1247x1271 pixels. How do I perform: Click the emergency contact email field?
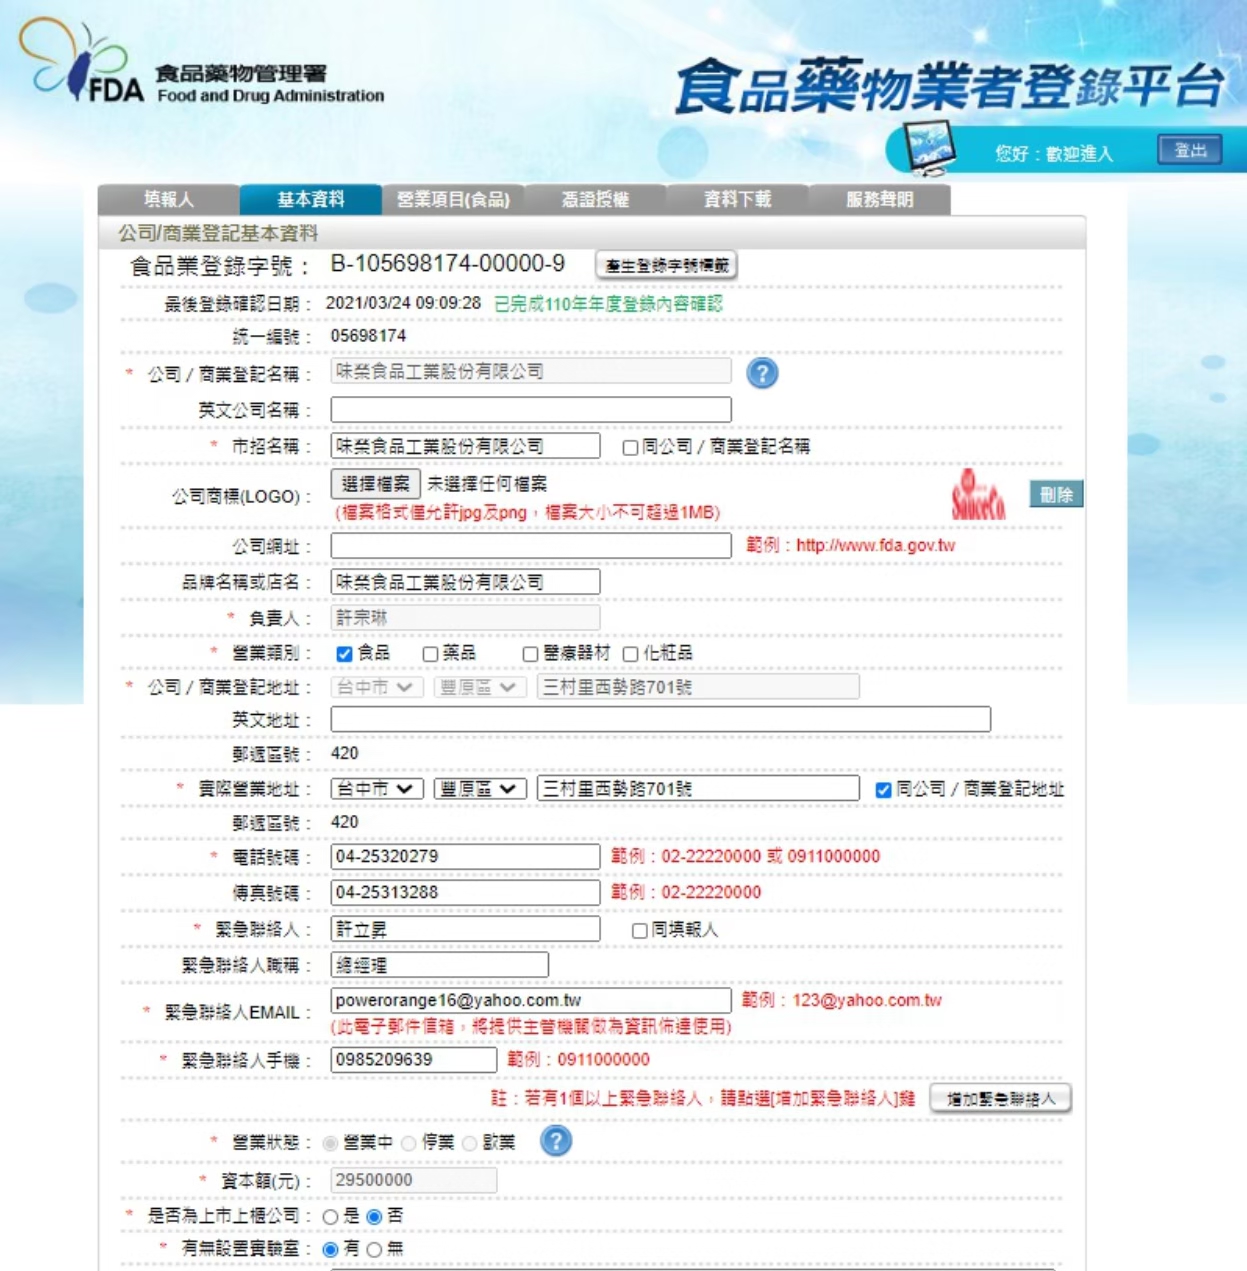(531, 1001)
